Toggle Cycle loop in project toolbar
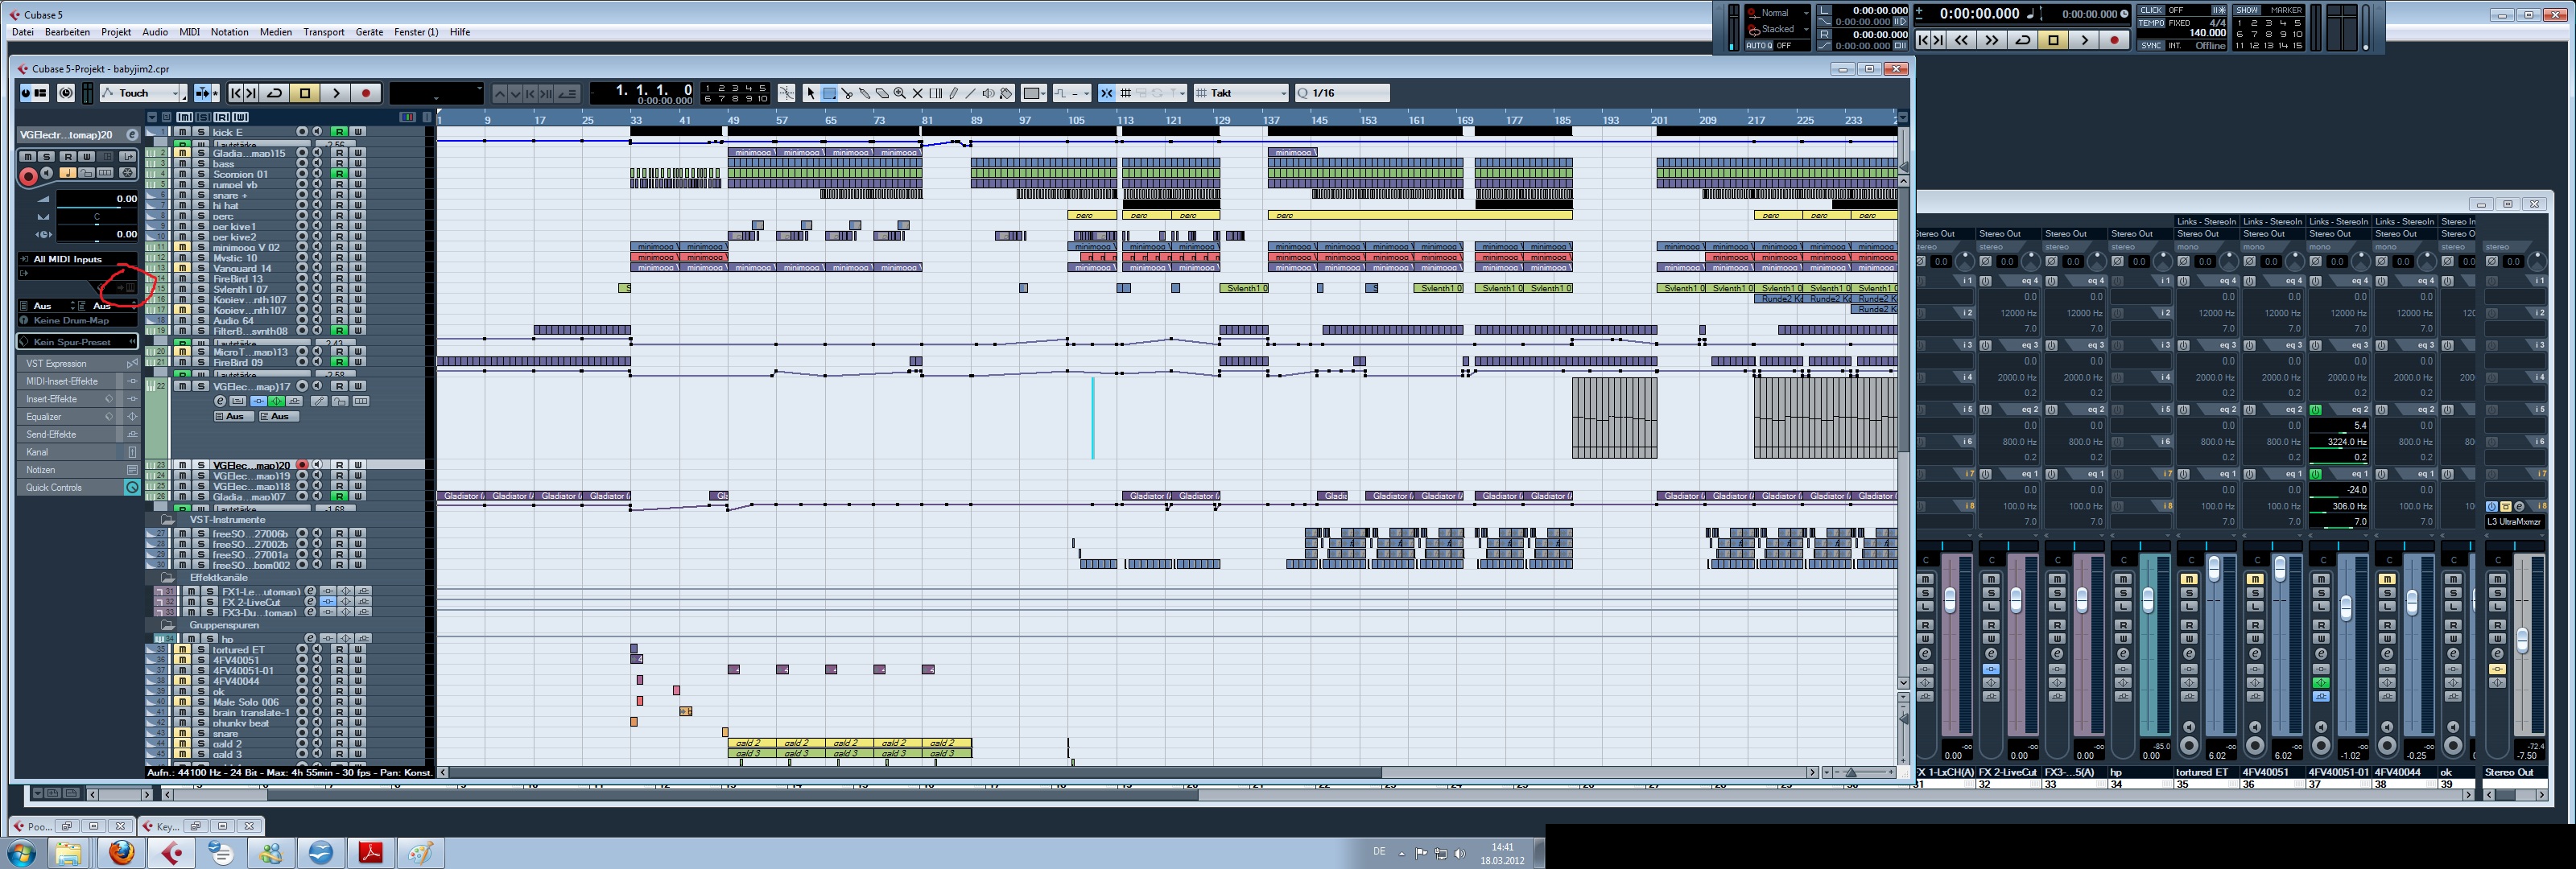This screenshot has height=869, width=2576. (275, 93)
